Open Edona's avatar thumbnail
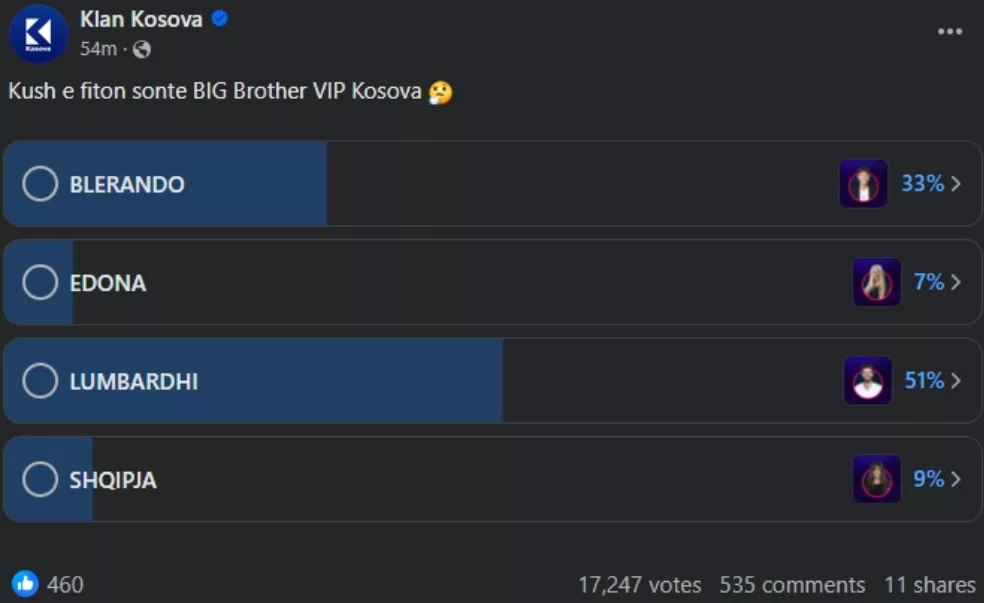 click(x=877, y=282)
